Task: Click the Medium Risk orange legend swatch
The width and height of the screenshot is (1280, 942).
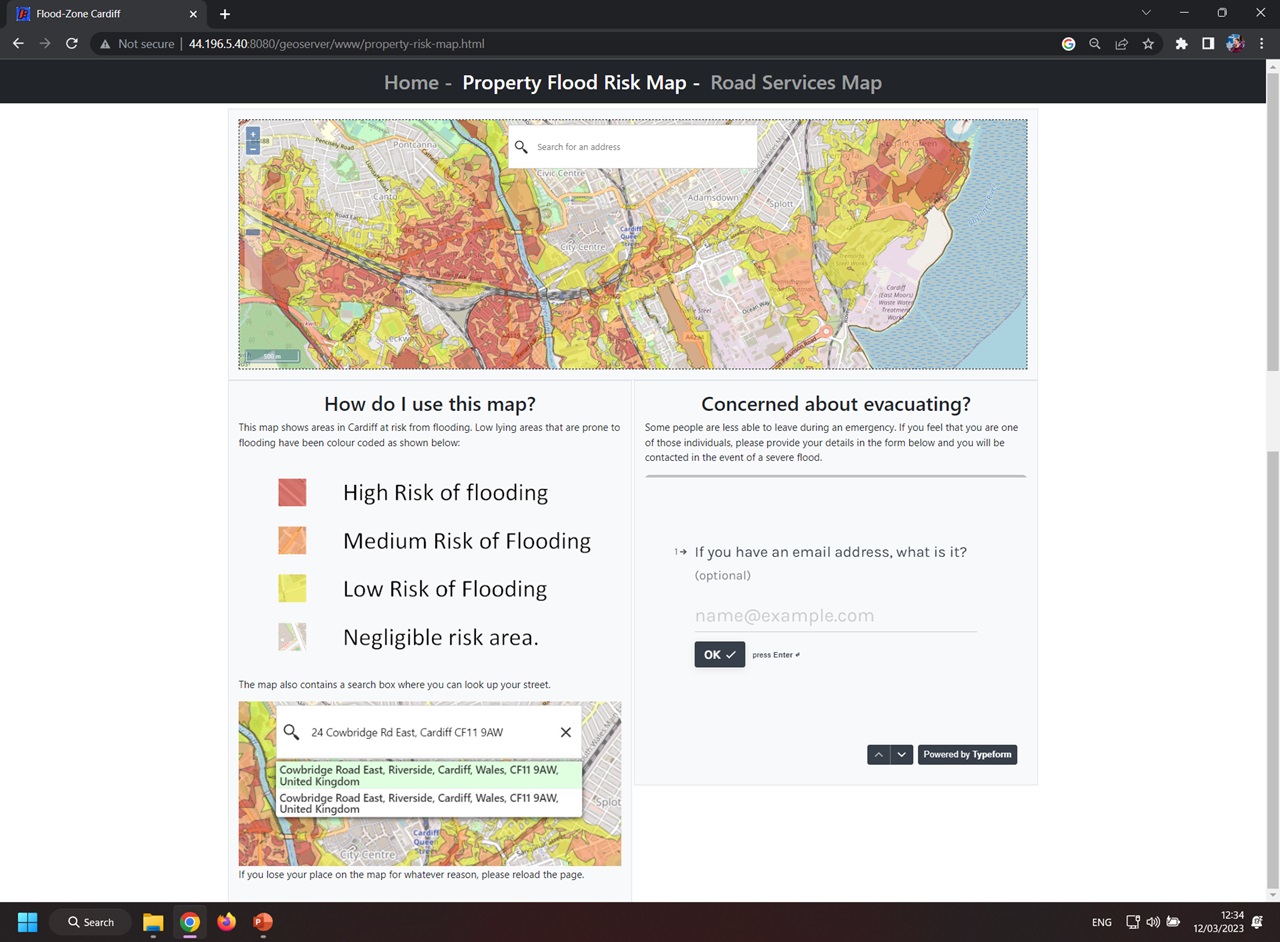Action: (292, 541)
